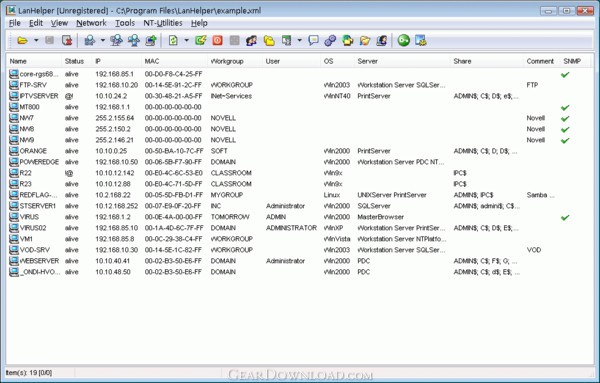This screenshot has height=383, width=600.
Task: Expand dropdown arrow next to scan icon
Action: click(x=103, y=40)
